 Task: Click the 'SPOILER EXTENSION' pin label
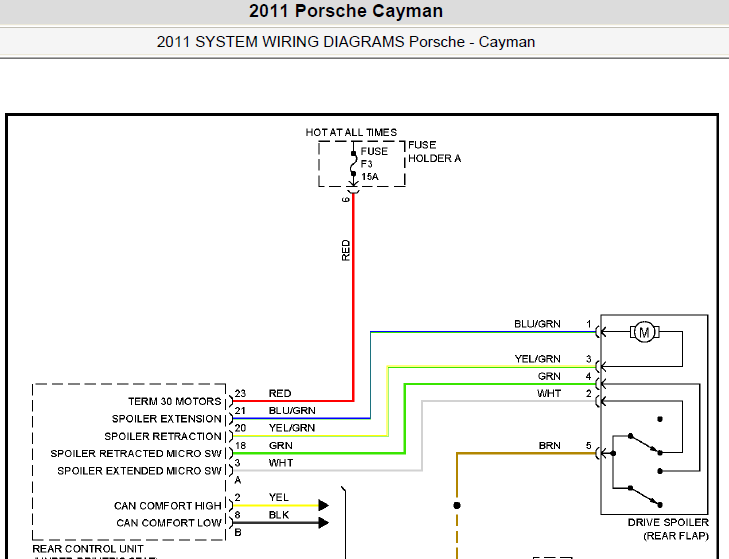[x=166, y=419]
